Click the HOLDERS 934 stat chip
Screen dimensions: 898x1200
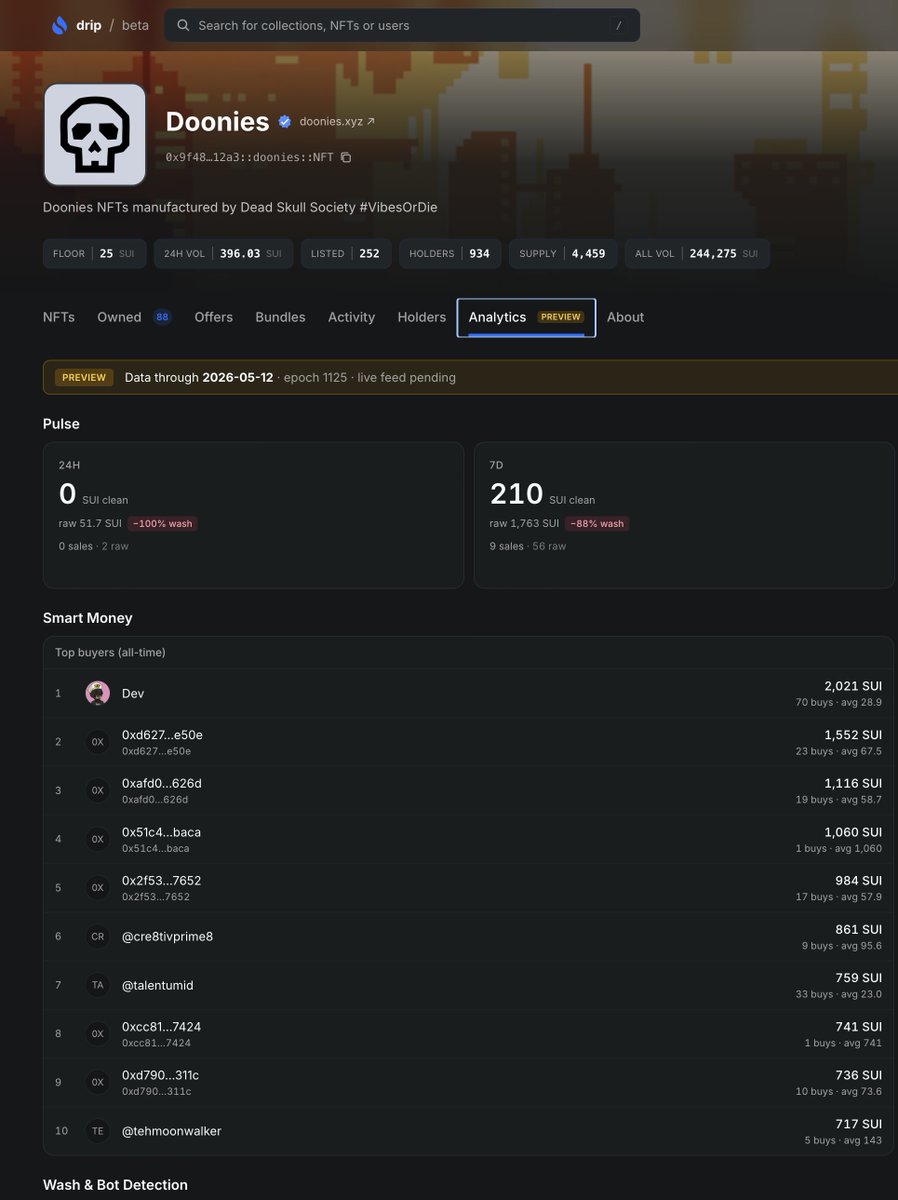450,254
